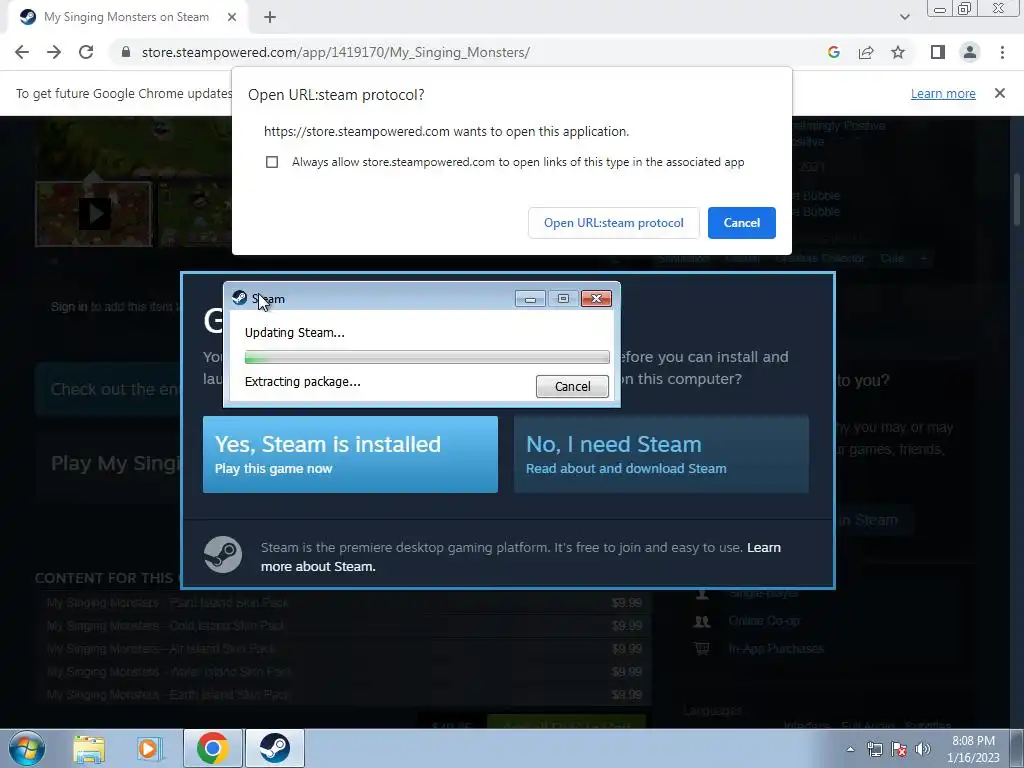Open Windows Media Player from taskbar
Screen dimensions: 1024x768
(x=149, y=748)
